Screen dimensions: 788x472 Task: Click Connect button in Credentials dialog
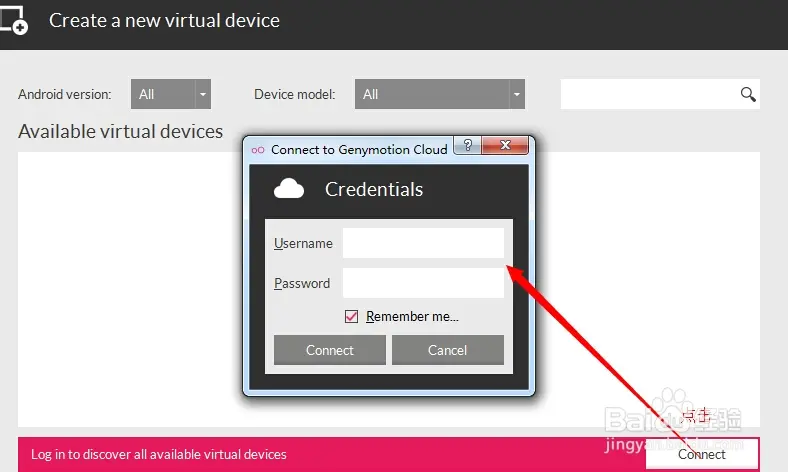point(330,350)
